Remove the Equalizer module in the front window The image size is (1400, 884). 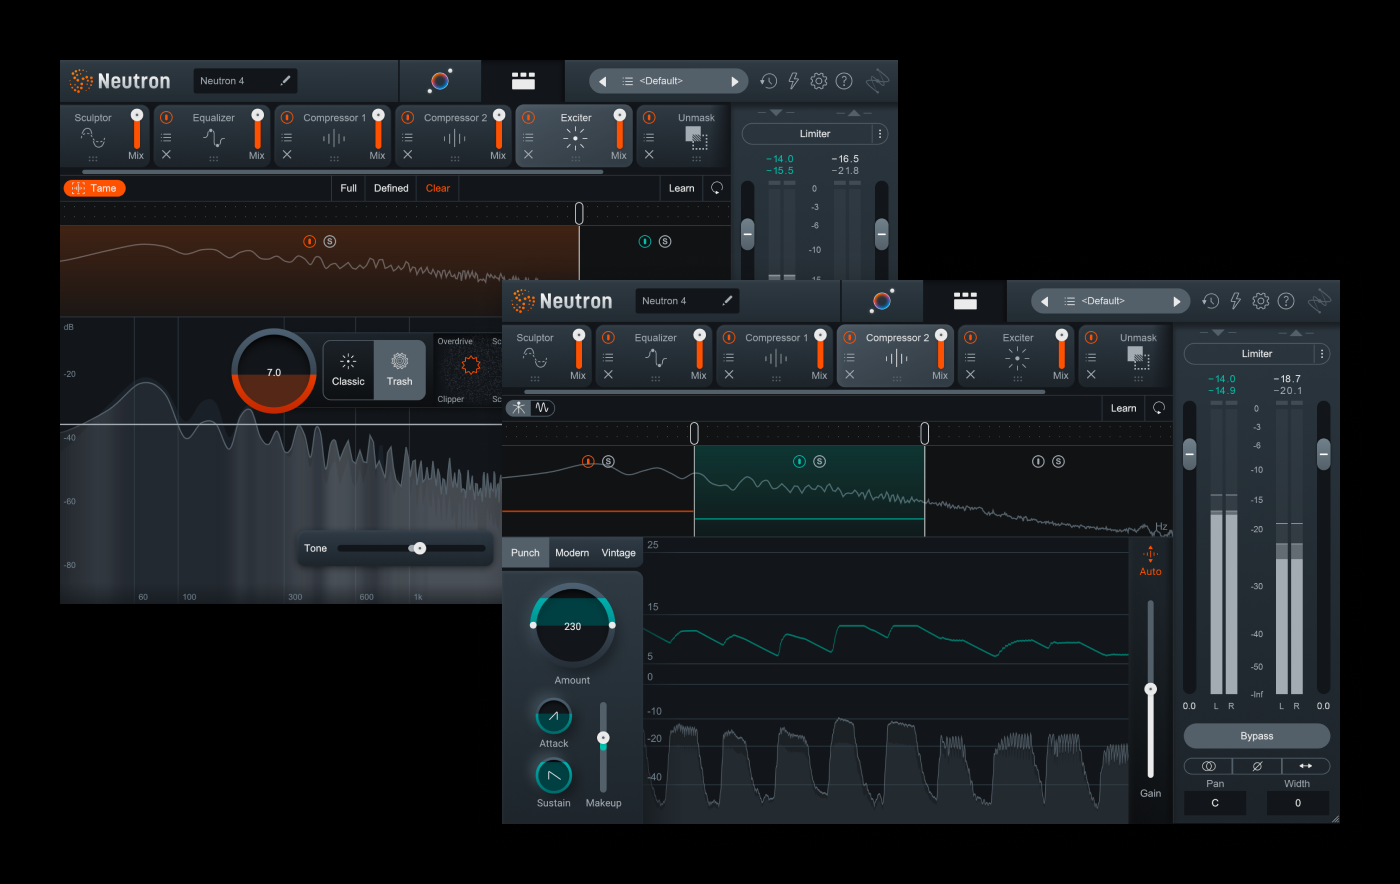click(x=608, y=375)
